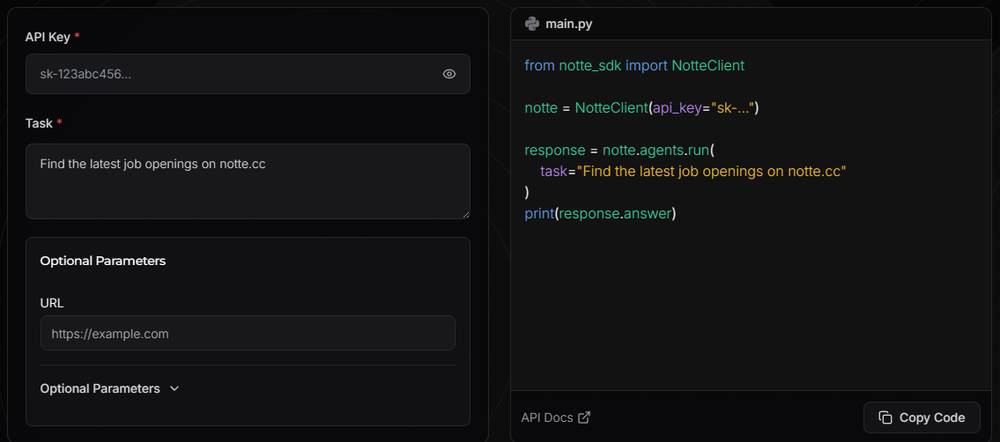Open the API Docs link
The width and height of the screenshot is (1000, 442).
[555, 418]
